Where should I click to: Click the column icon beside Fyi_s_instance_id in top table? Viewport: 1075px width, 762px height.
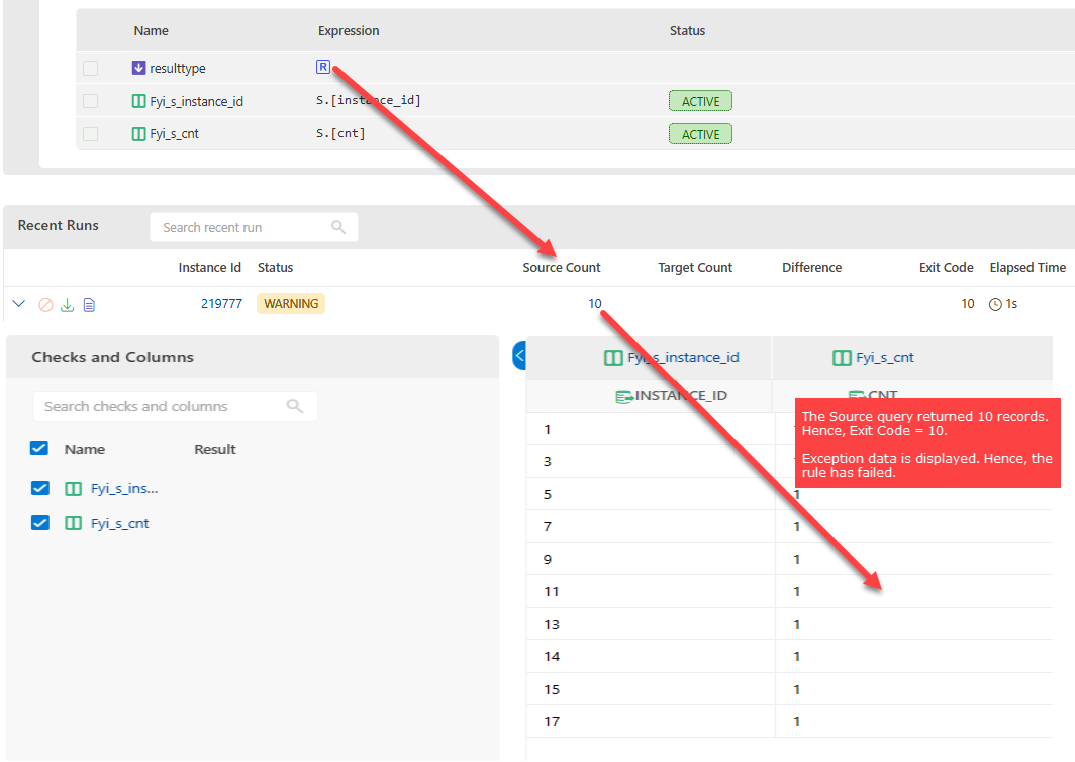pos(138,101)
